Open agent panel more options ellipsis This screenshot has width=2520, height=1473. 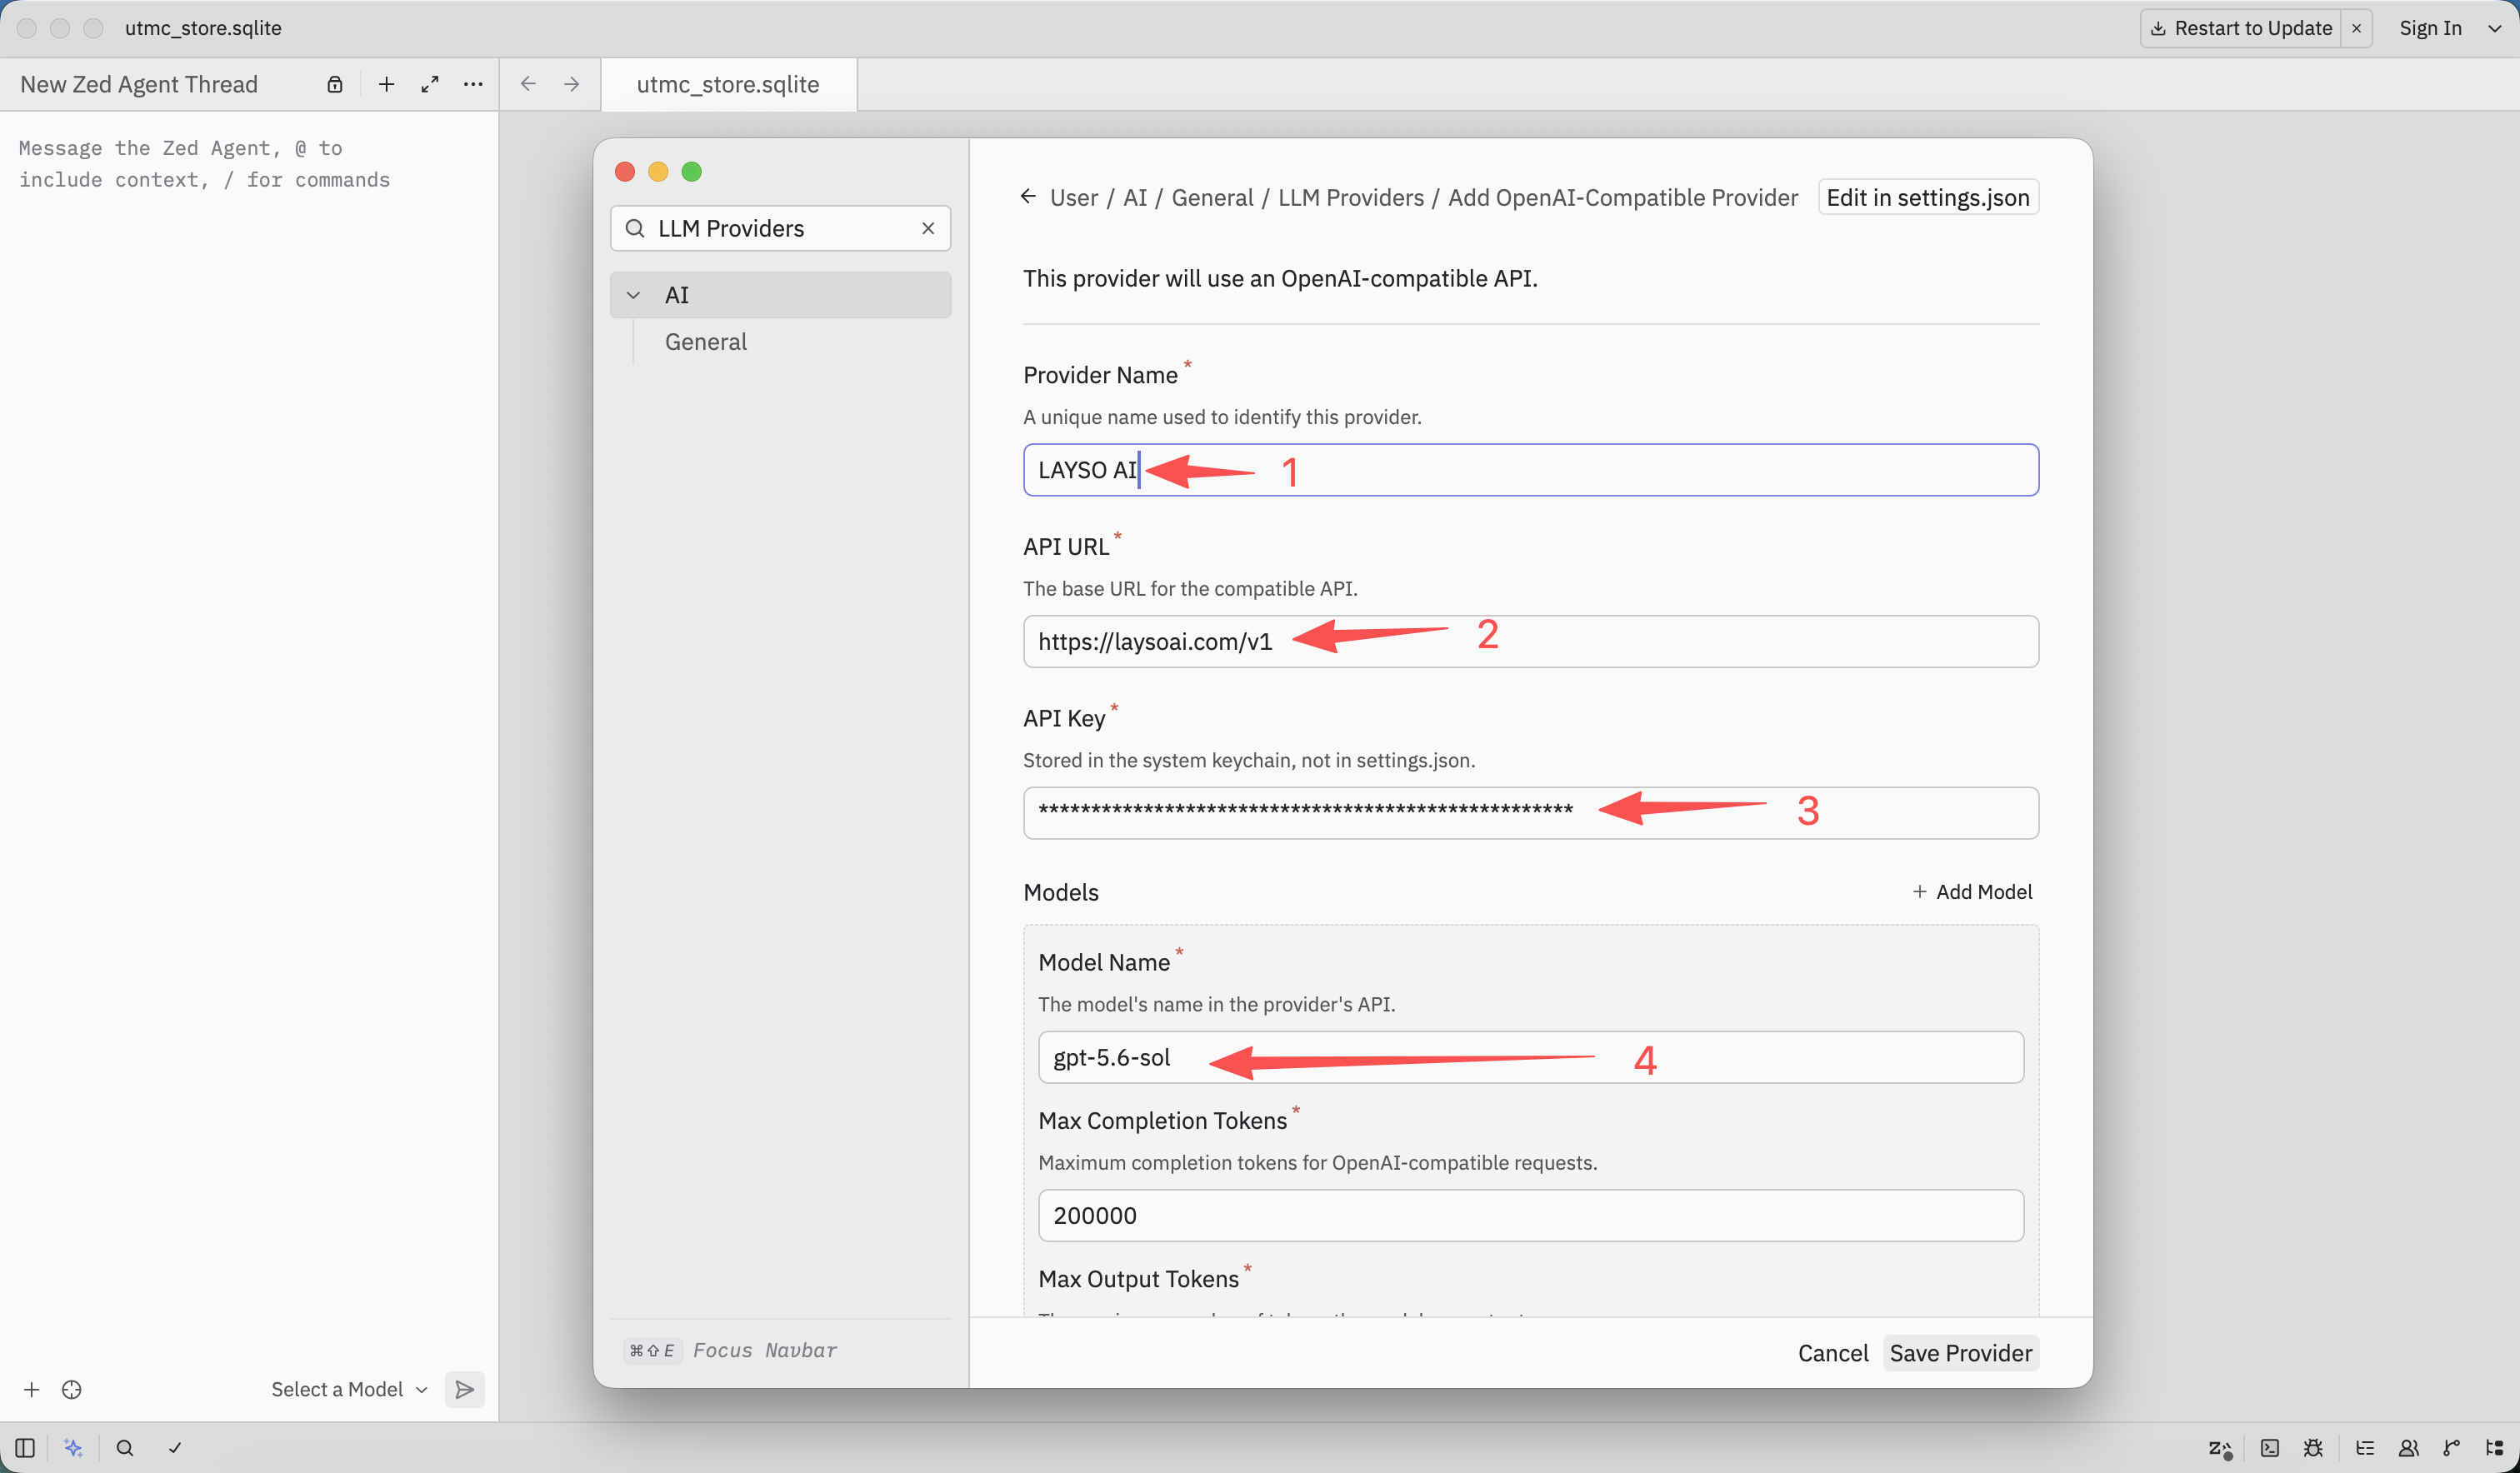click(473, 84)
